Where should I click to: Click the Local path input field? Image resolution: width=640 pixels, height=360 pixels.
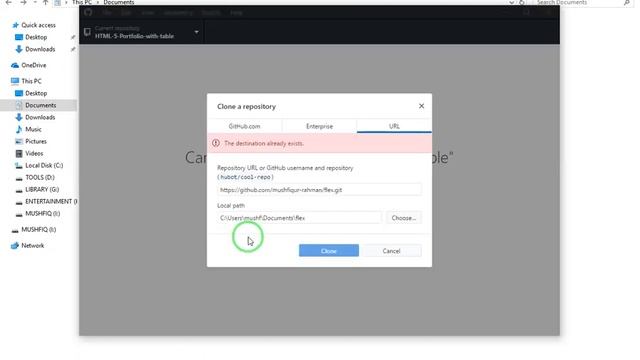coord(300,218)
